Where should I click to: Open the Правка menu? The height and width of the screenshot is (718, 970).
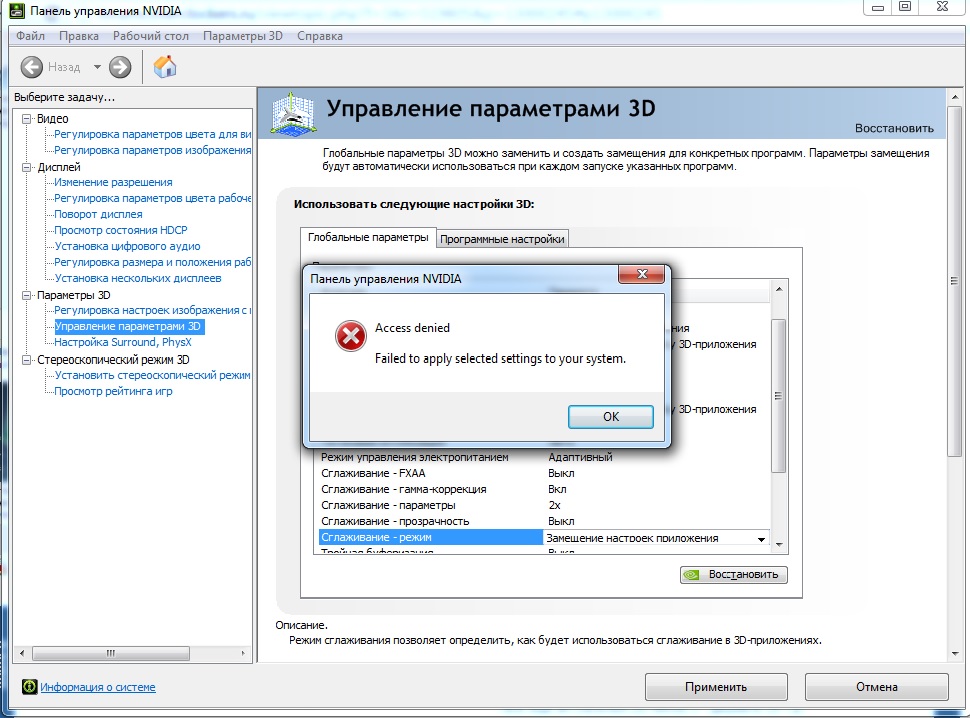click(79, 36)
